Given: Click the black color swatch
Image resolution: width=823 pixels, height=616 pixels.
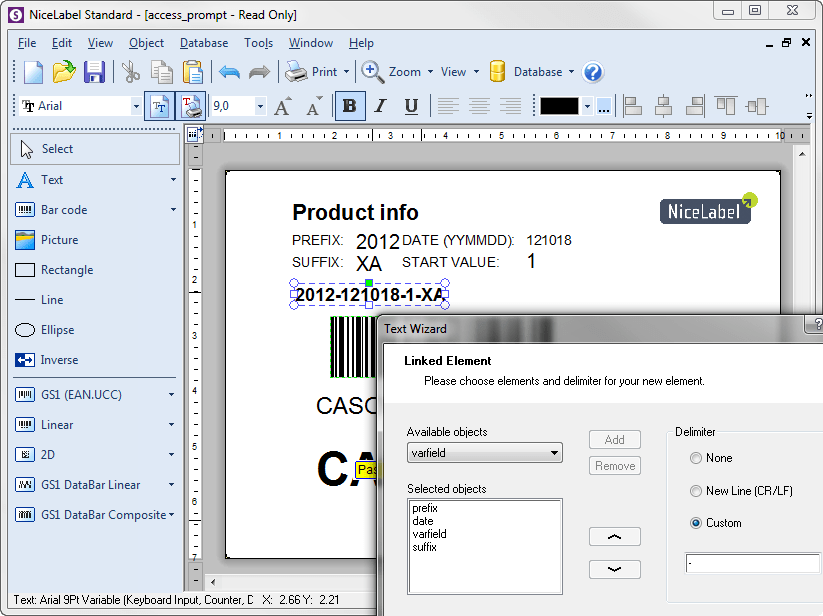Looking at the screenshot, I should point(559,106).
